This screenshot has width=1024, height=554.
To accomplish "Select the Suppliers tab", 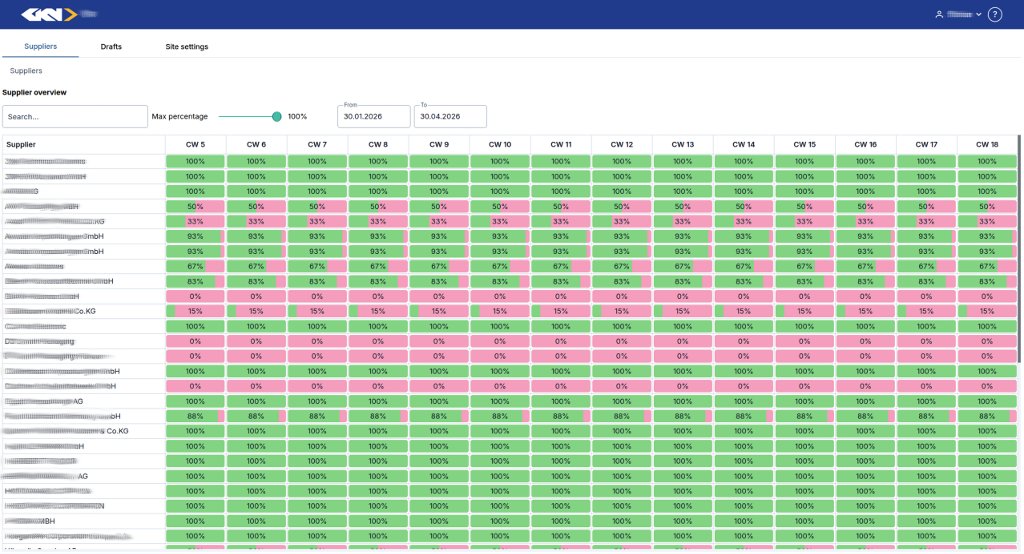I will click(x=40, y=46).
